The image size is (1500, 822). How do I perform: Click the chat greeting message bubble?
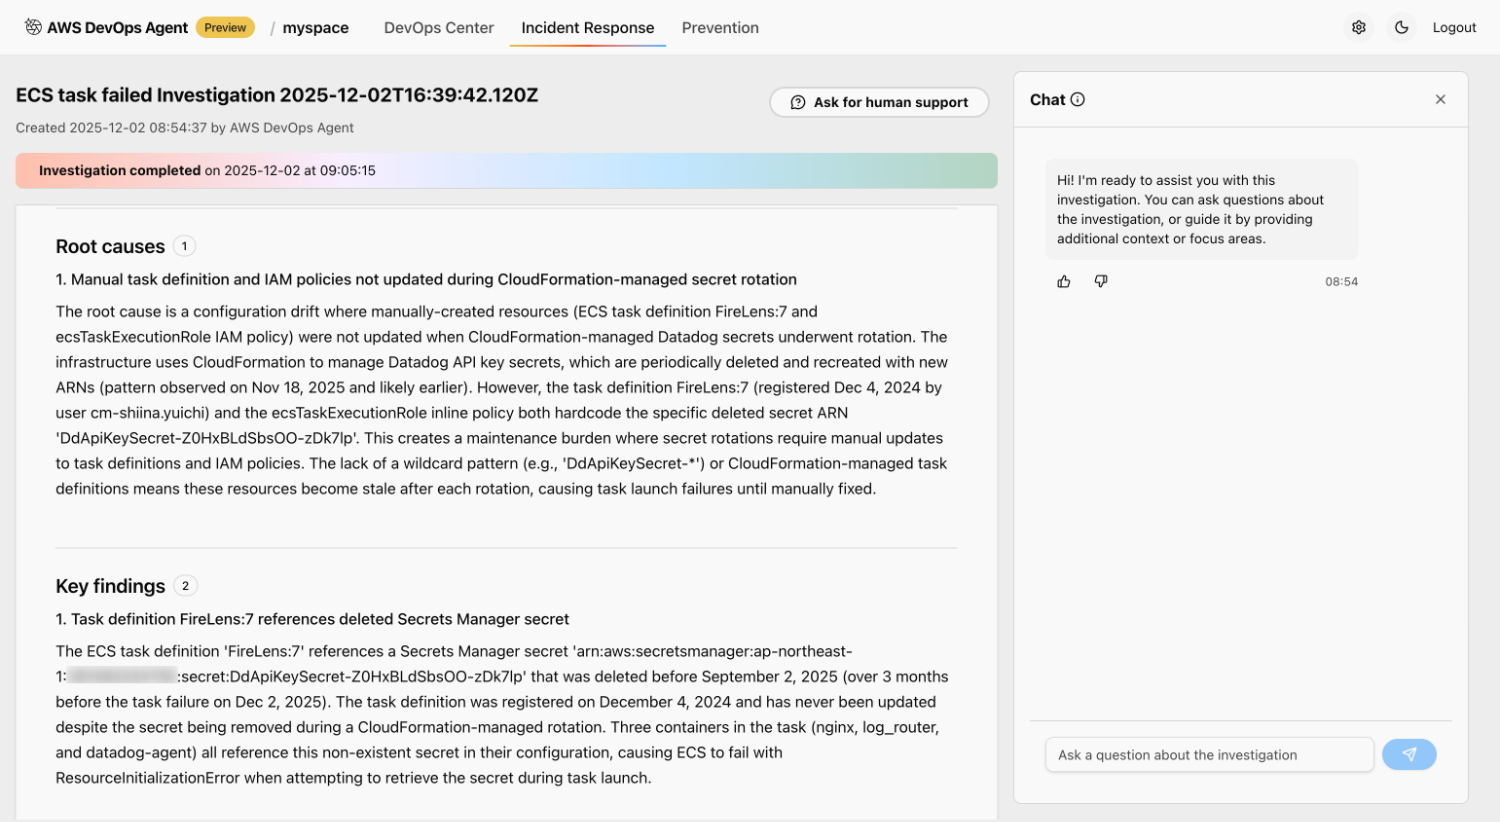(1202, 209)
